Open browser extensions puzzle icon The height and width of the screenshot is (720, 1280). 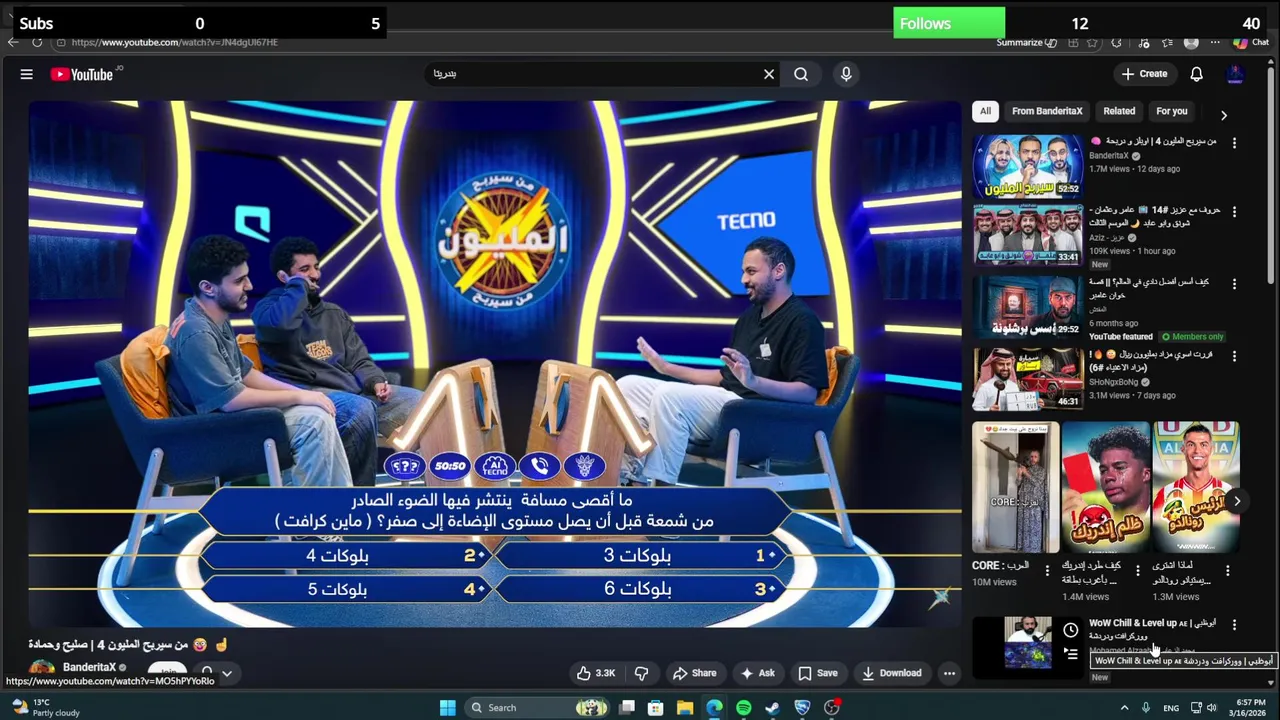pyautogui.click(x=1117, y=42)
